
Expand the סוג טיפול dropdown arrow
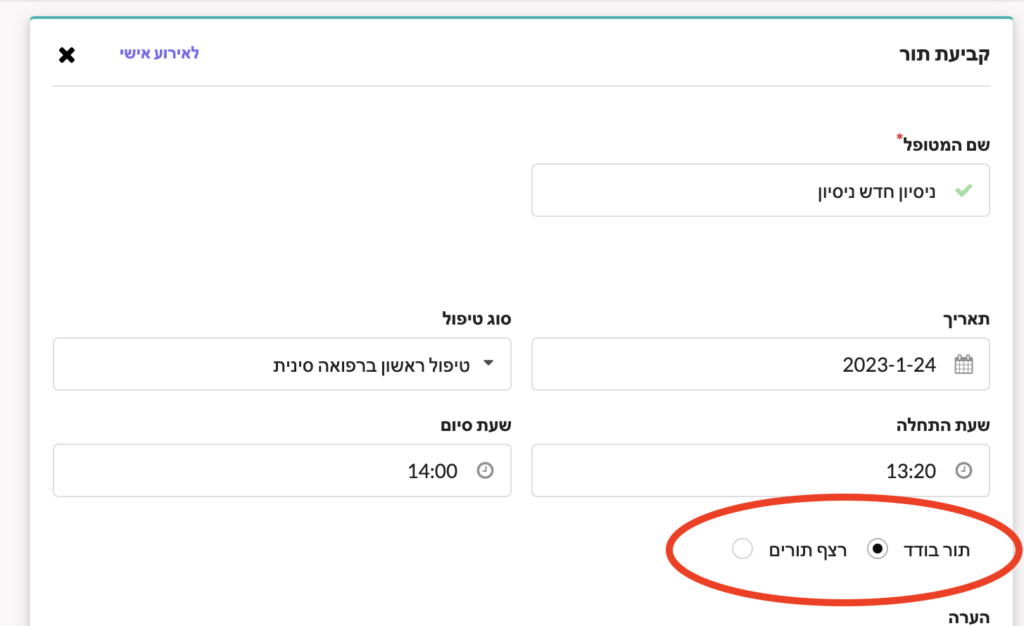[x=488, y=364]
